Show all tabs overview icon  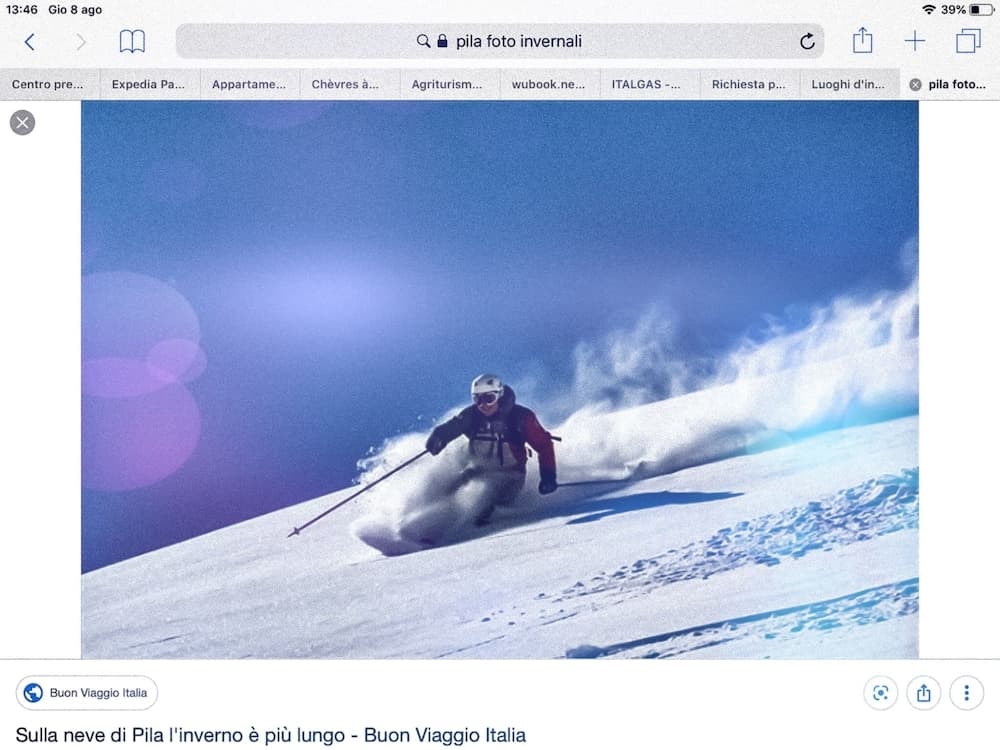point(968,41)
